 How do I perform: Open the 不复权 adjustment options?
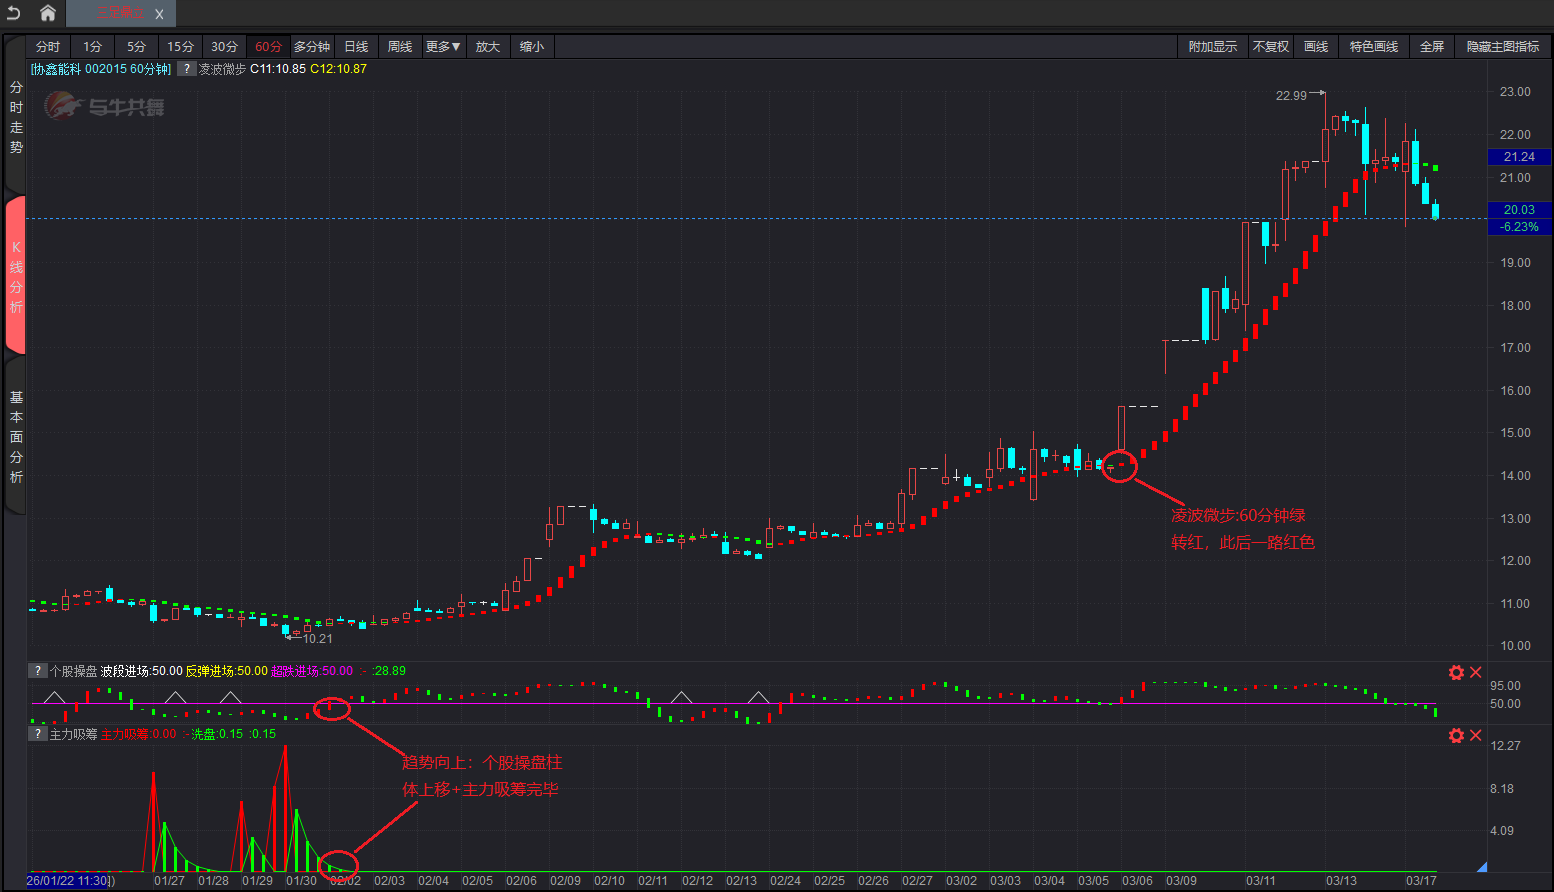(x=1270, y=47)
